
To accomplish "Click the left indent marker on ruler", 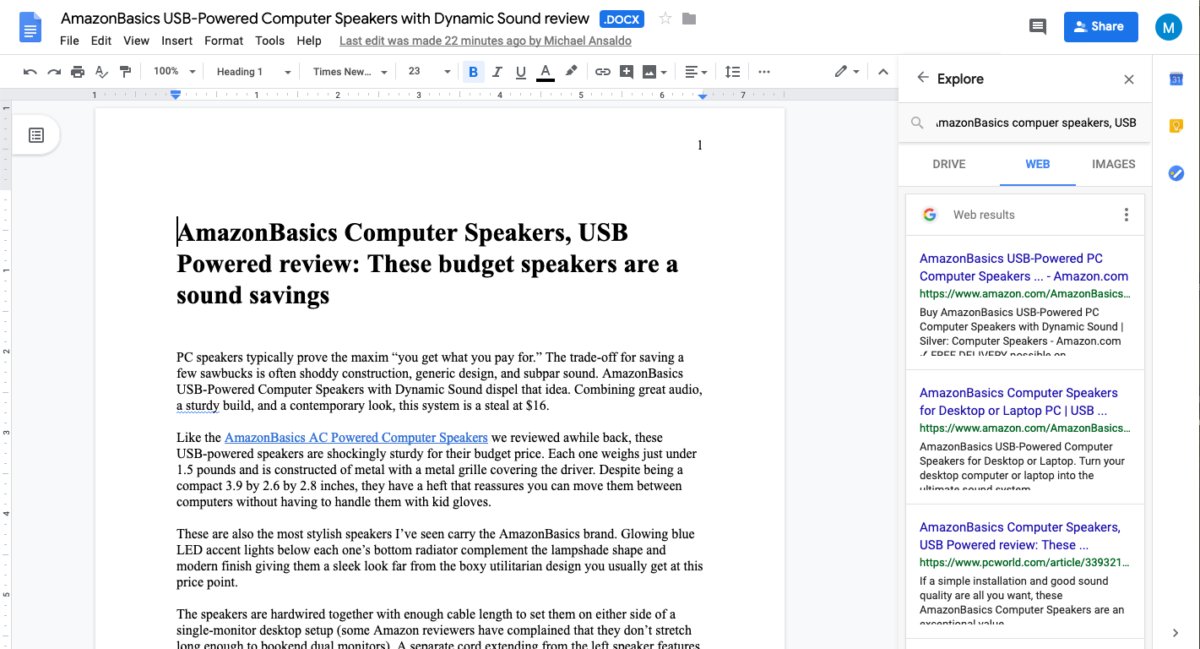I will 176,95.
